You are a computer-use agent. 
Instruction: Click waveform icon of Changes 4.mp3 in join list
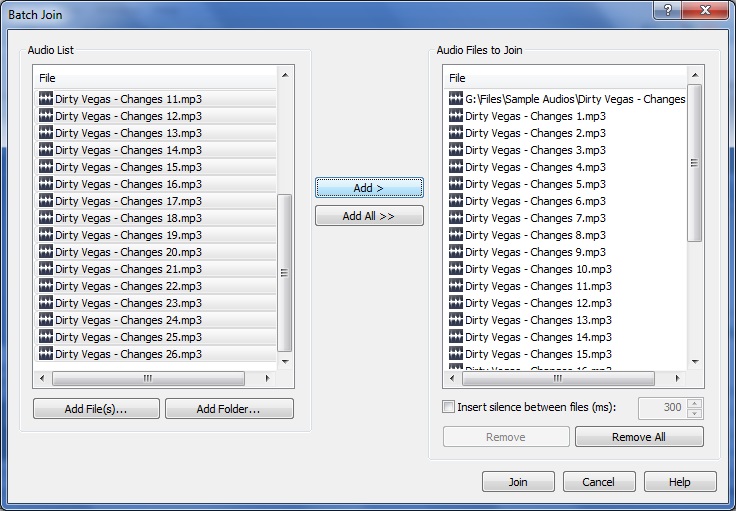[x=456, y=167]
